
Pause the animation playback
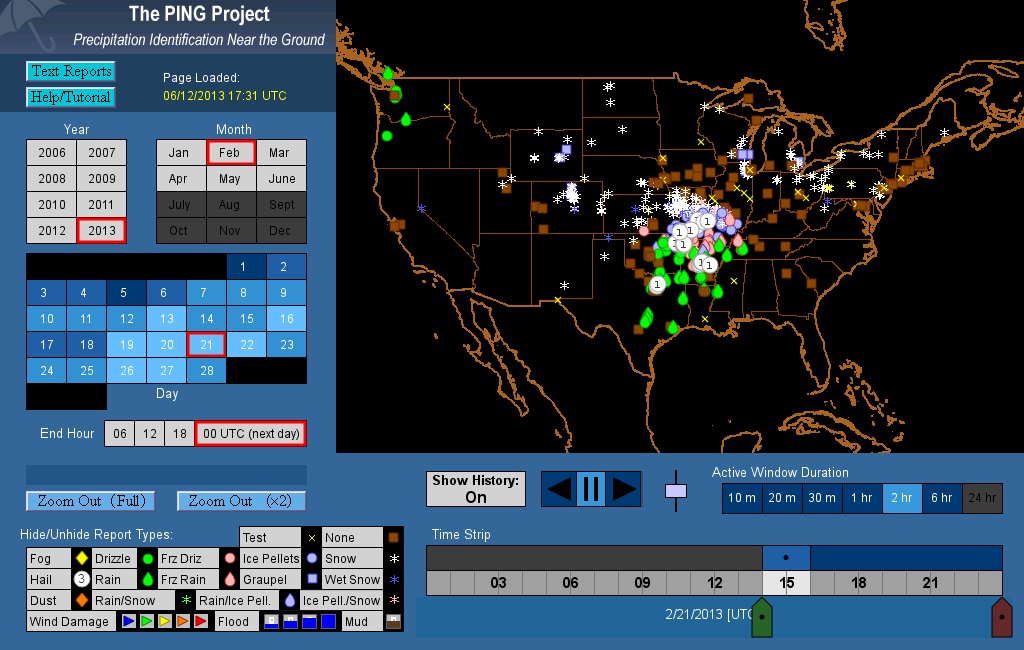coord(590,489)
